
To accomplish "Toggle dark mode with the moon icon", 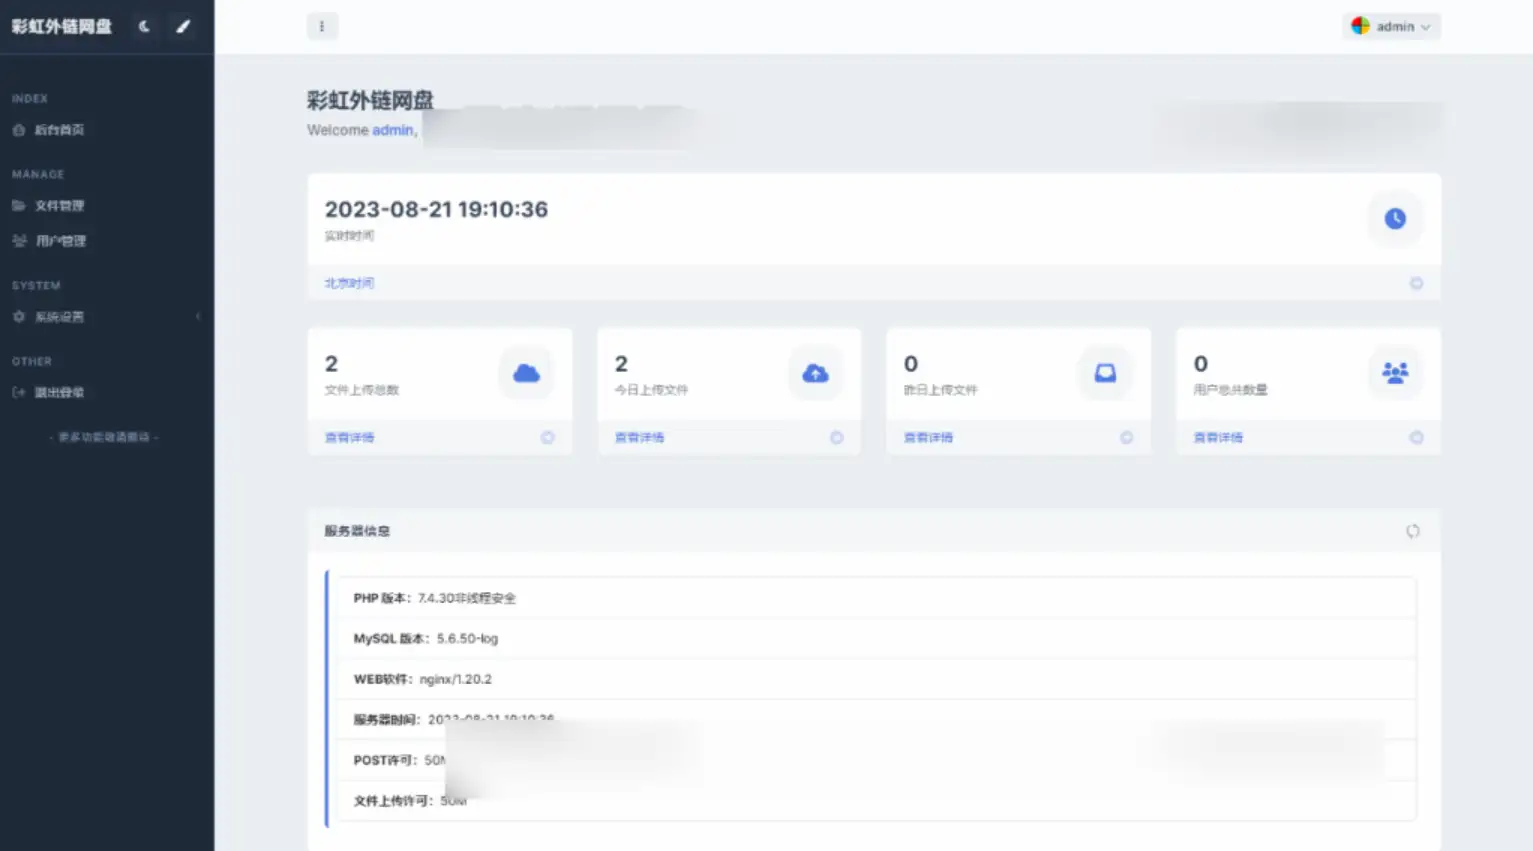I will coord(144,27).
